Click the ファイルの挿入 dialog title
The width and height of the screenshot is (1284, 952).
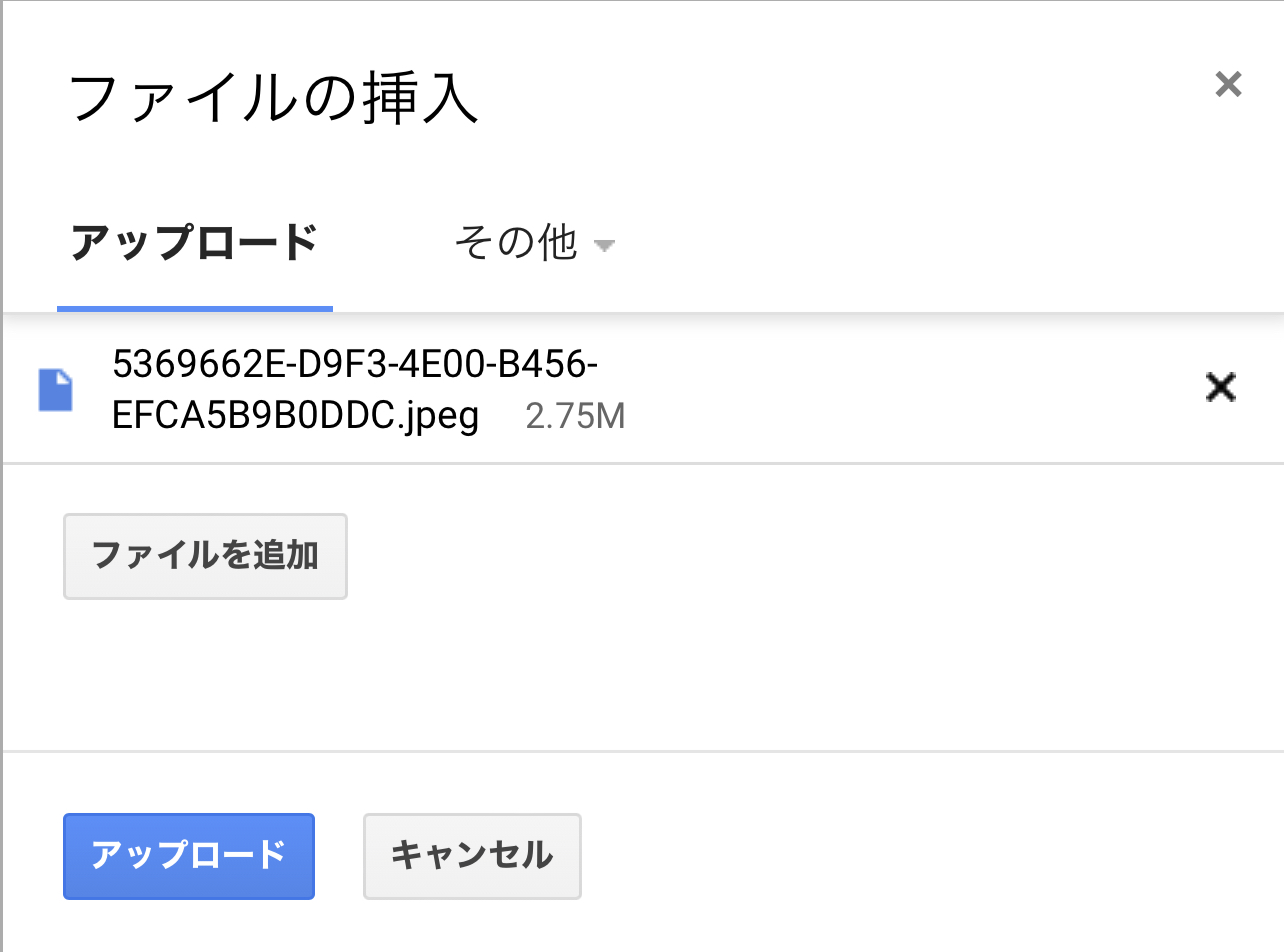[x=274, y=99]
